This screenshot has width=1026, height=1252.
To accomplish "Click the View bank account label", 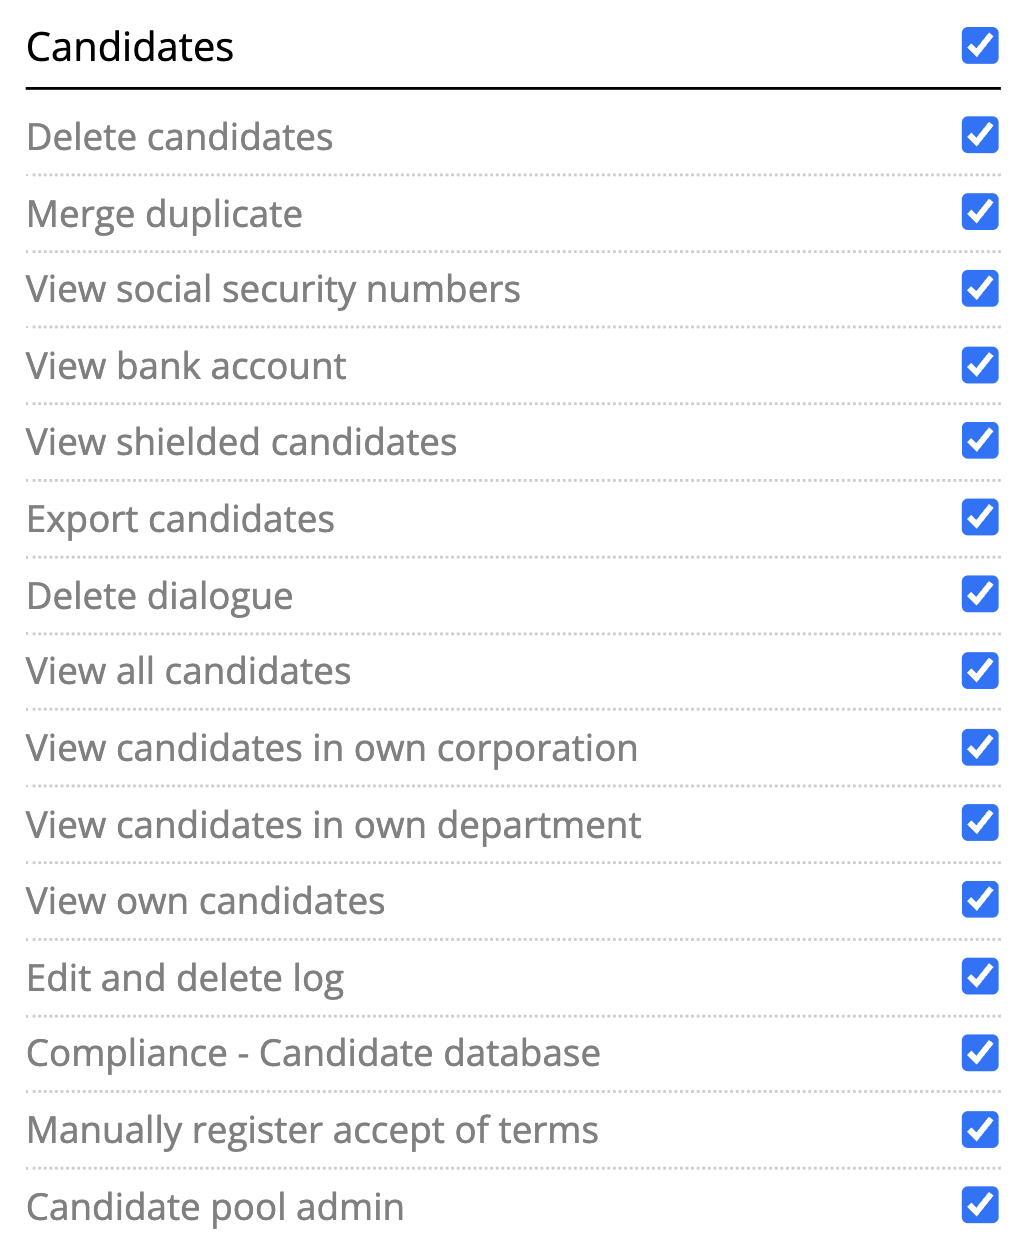I will pos(186,366).
